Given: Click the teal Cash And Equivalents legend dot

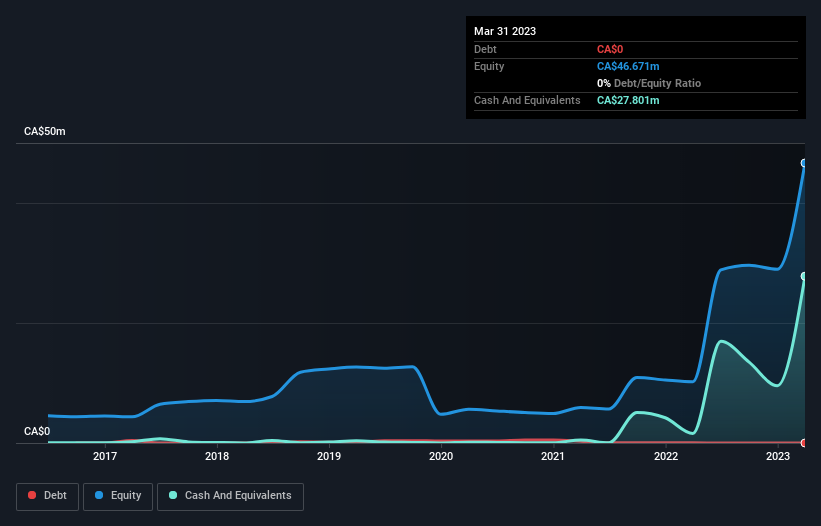Looking at the screenshot, I should click(173, 495).
